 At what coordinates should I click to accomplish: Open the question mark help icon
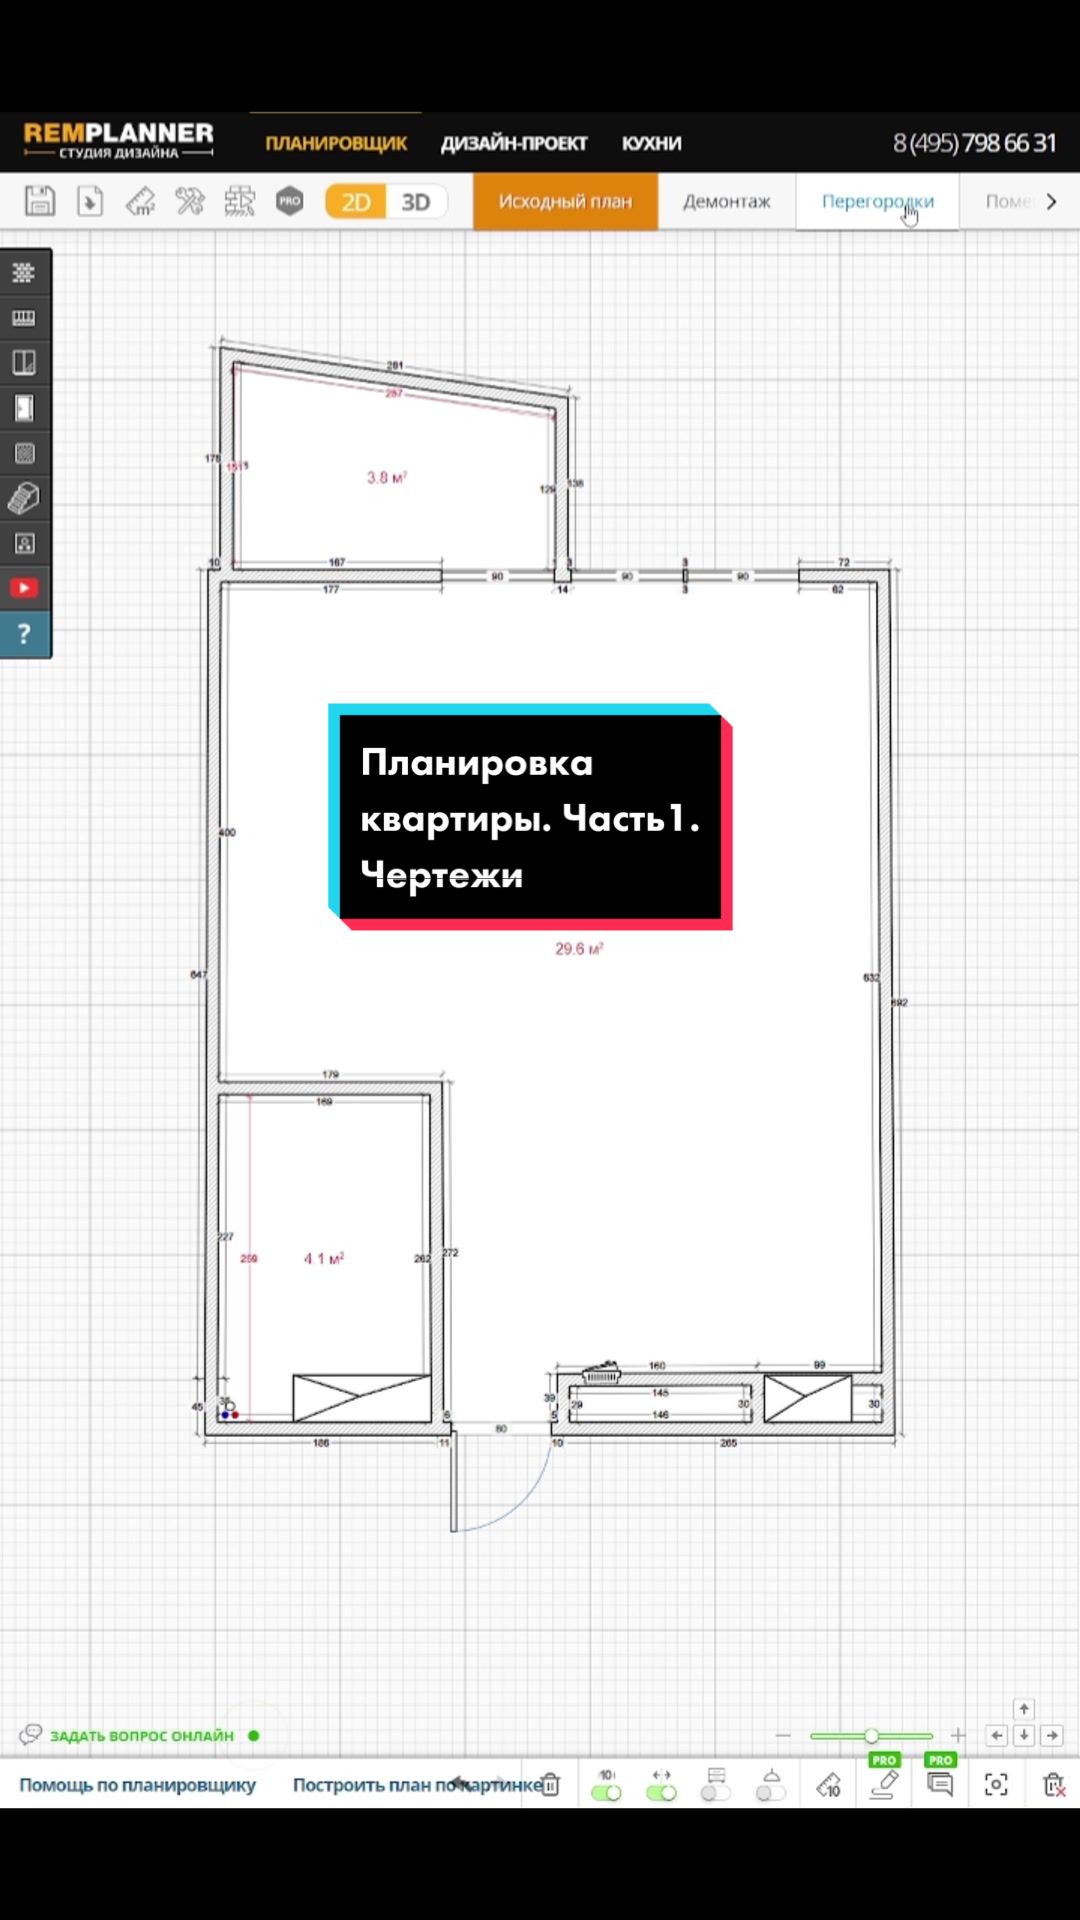click(24, 634)
